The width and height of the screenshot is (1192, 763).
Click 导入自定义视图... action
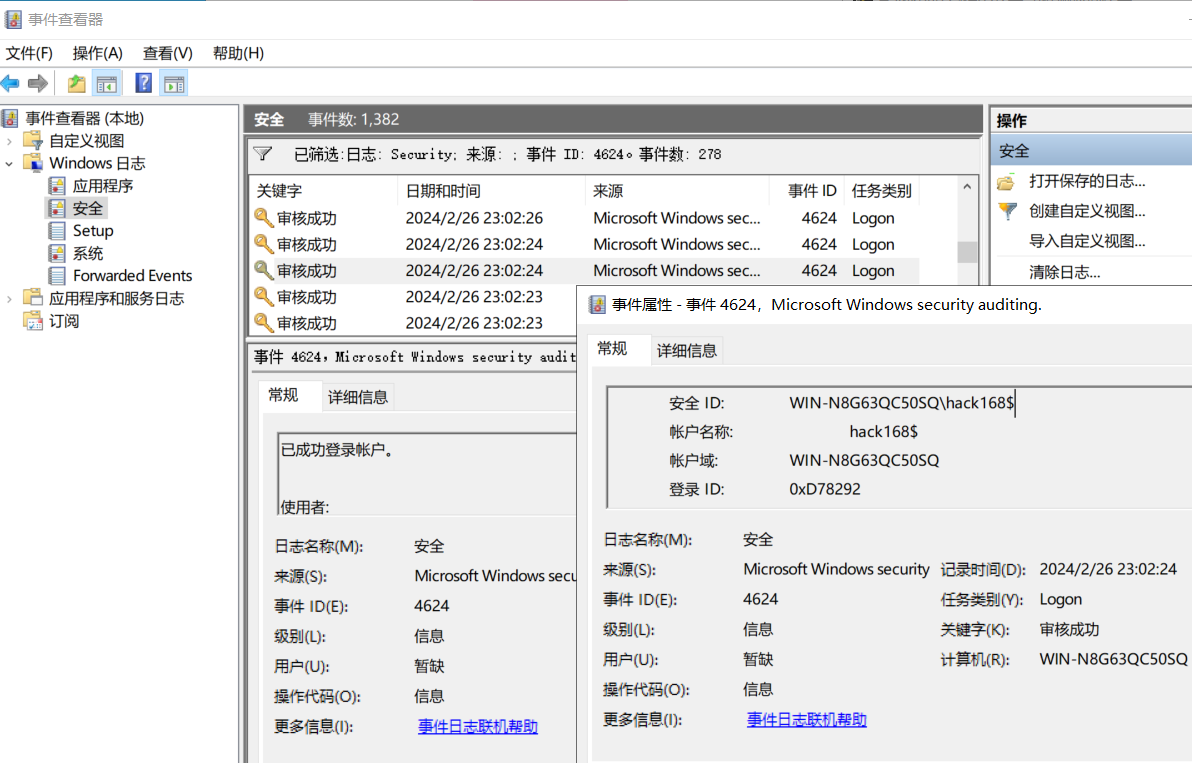1087,241
